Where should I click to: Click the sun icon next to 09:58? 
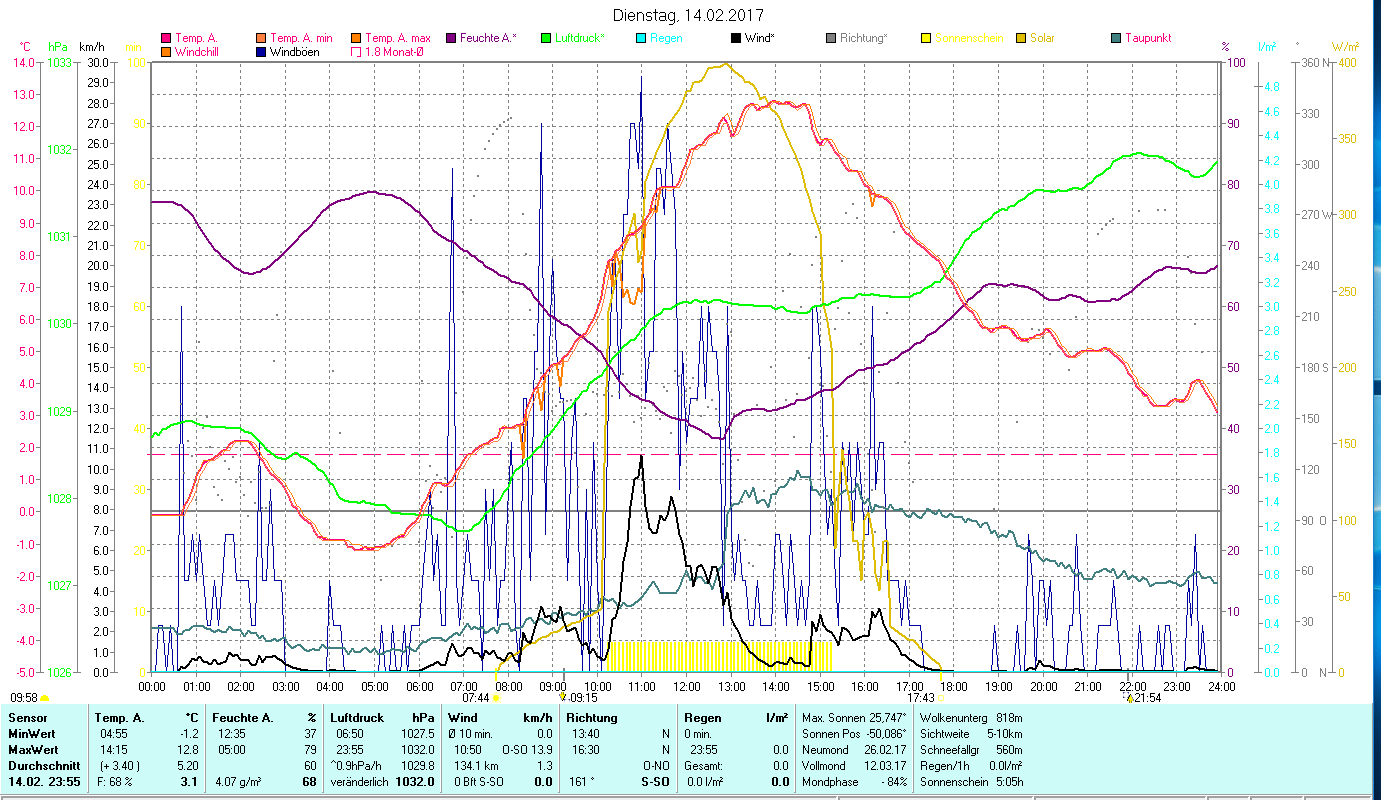click(x=44, y=698)
